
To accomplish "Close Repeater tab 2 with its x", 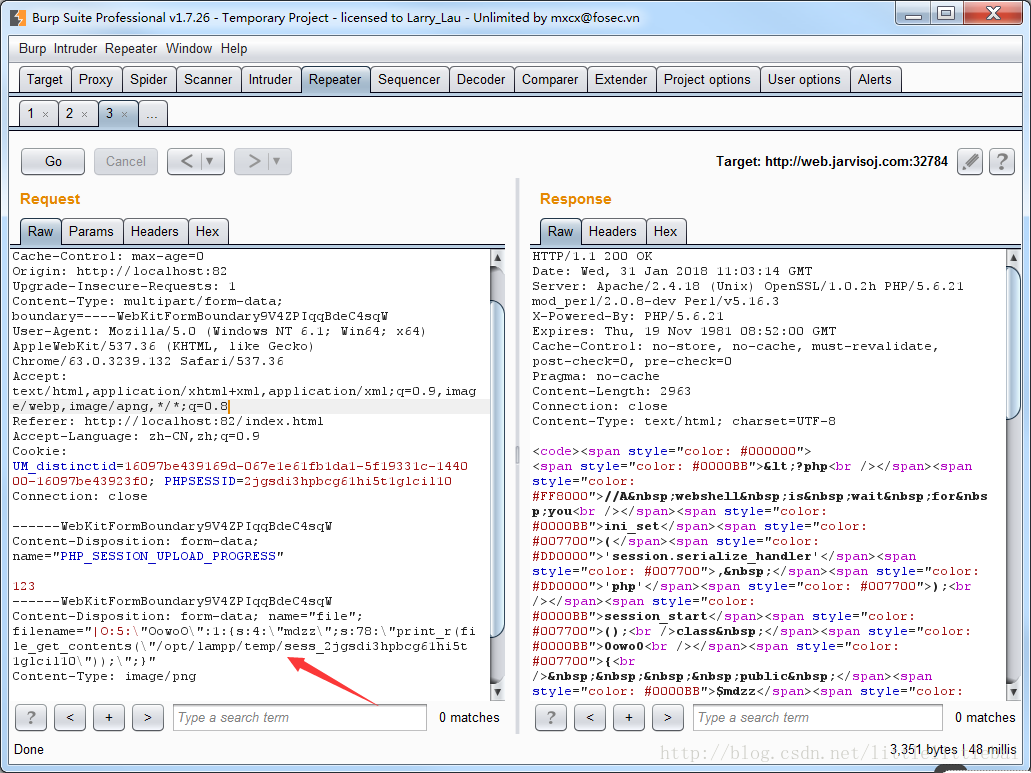I will [84, 114].
